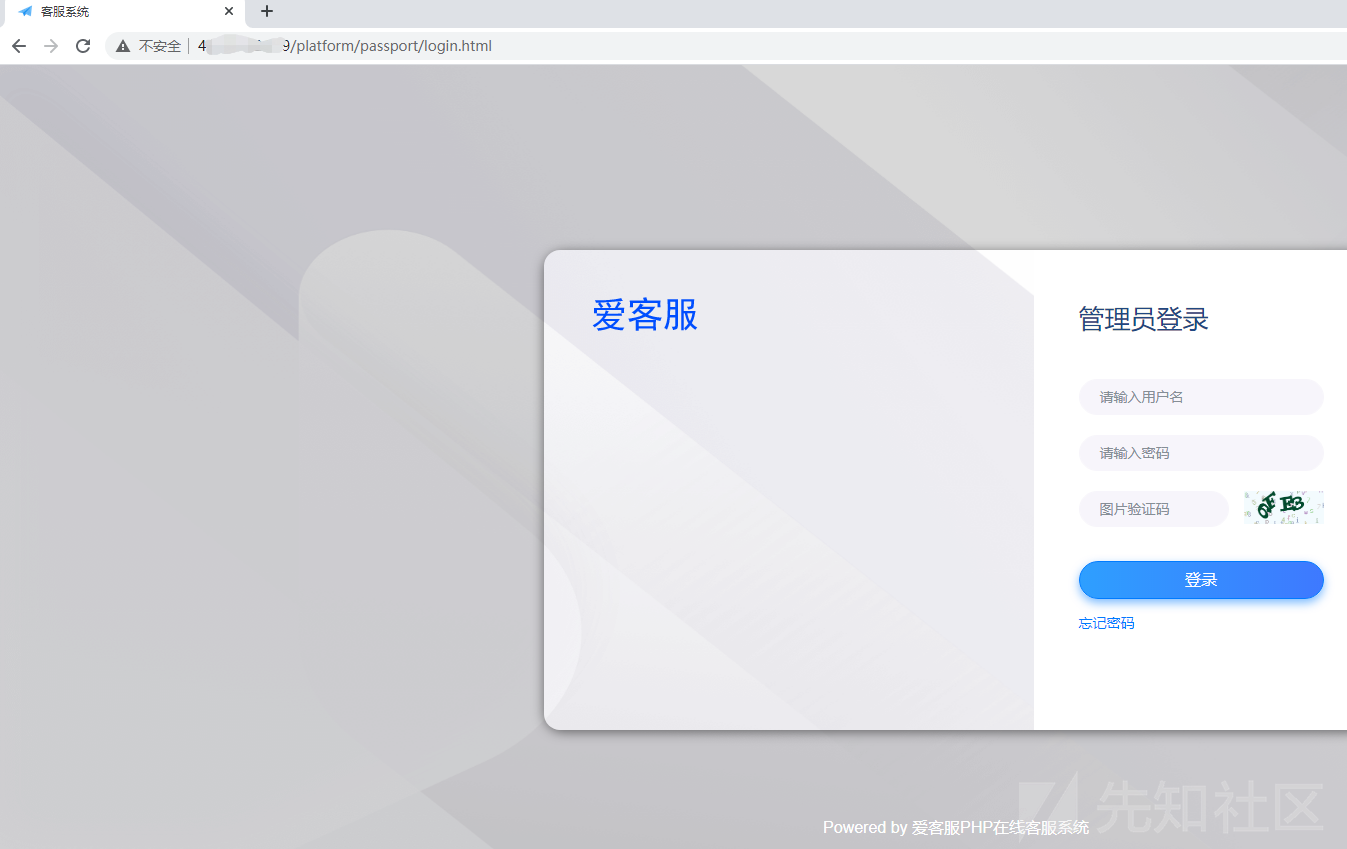Focus the 请输入用户名 username field

pyautogui.click(x=1201, y=397)
